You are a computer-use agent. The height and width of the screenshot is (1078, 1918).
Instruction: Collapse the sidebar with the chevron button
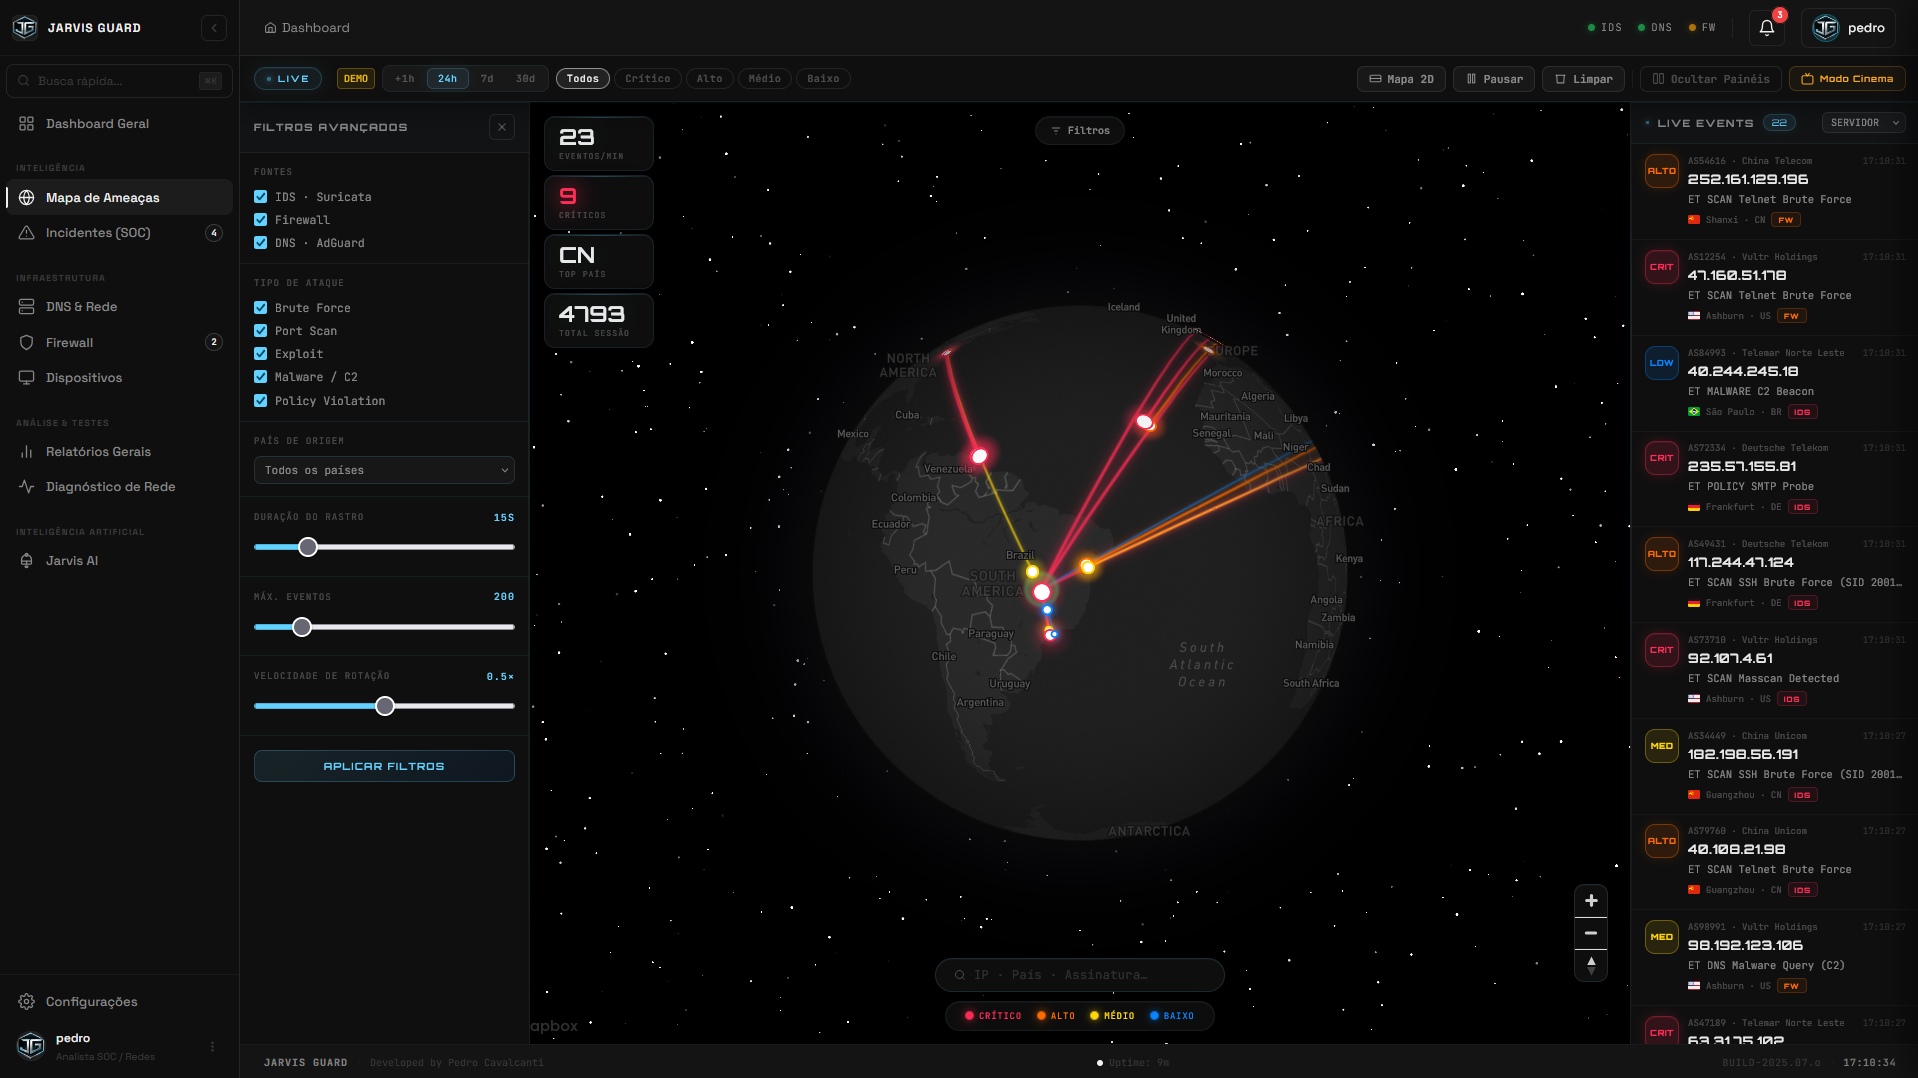pos(214,28)
